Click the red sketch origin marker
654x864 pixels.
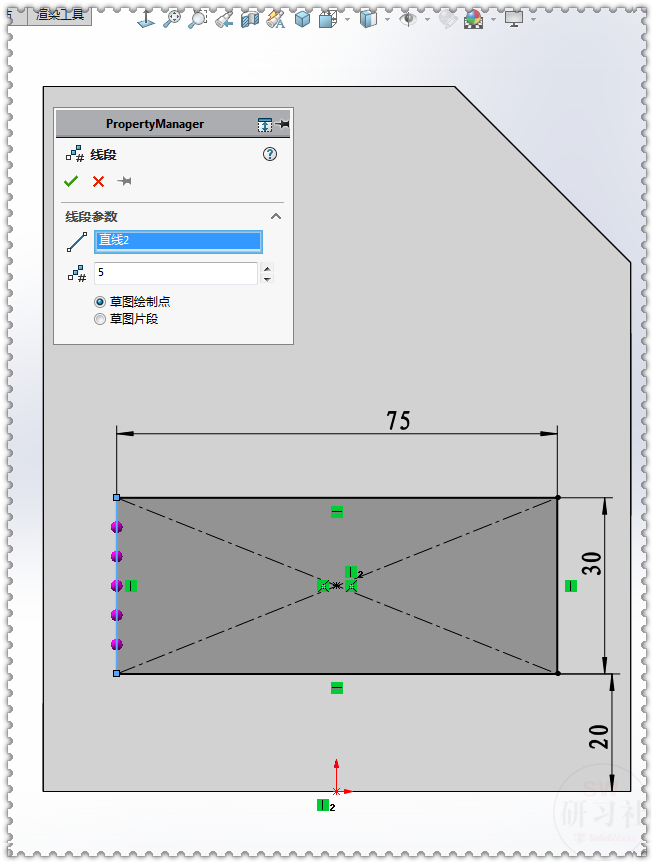pos(337,791)
